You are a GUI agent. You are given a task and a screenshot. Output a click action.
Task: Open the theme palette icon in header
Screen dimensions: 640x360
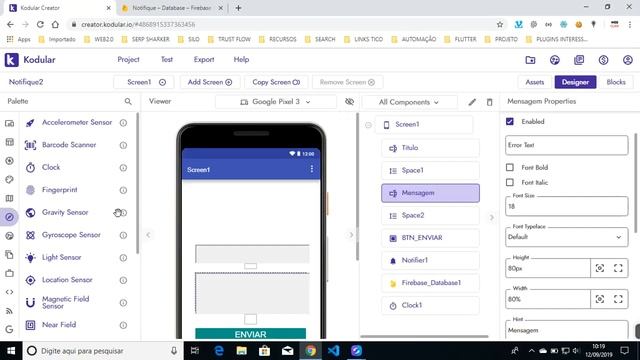555,60
